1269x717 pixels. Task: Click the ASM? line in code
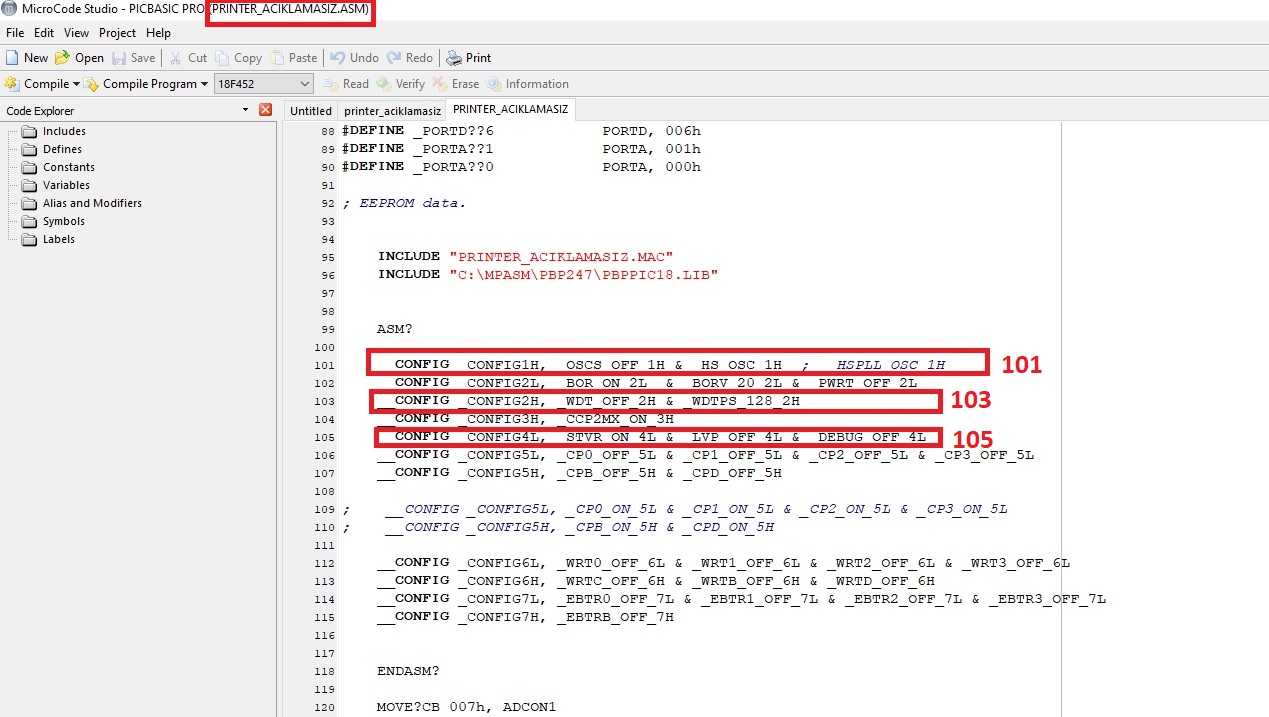click(394, 329)
